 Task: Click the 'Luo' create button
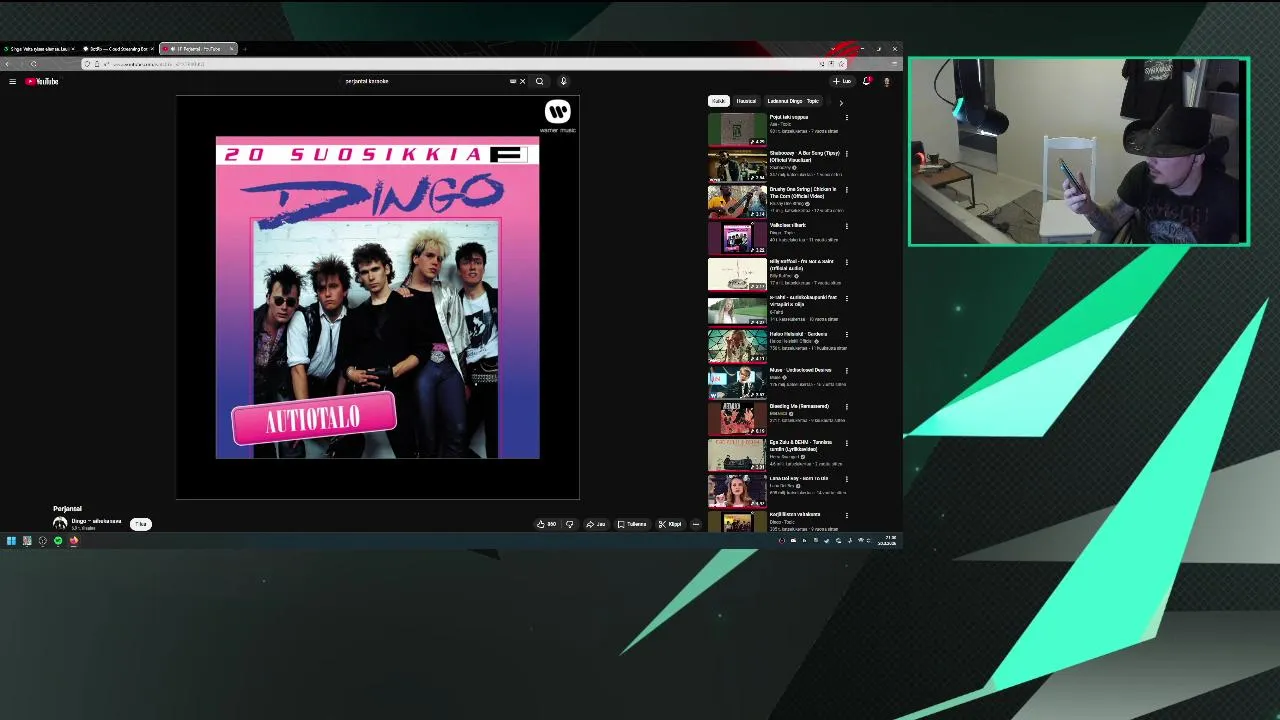tap(842, 81)
